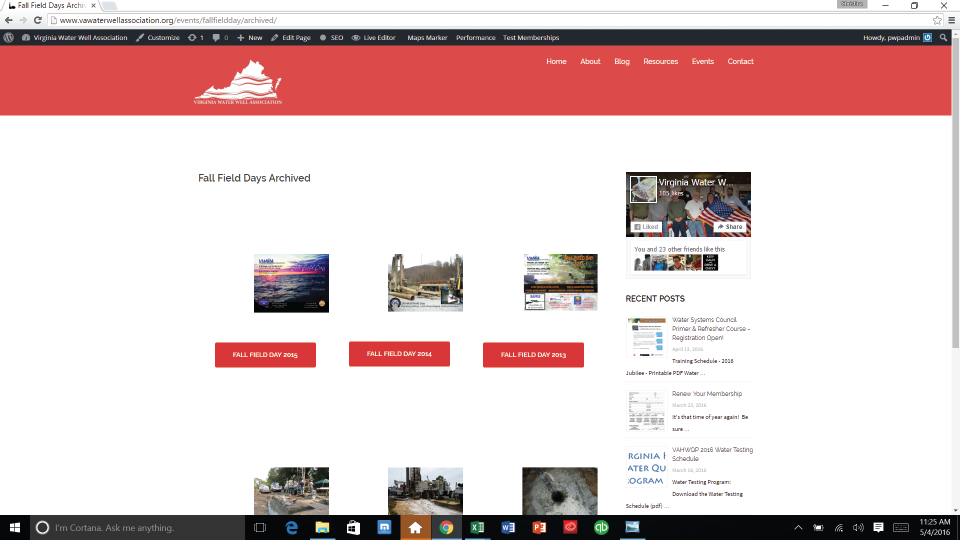
Task: Open the sunset Fall Field Day 2015 thumbnail
Action: [x=291, y=283]
